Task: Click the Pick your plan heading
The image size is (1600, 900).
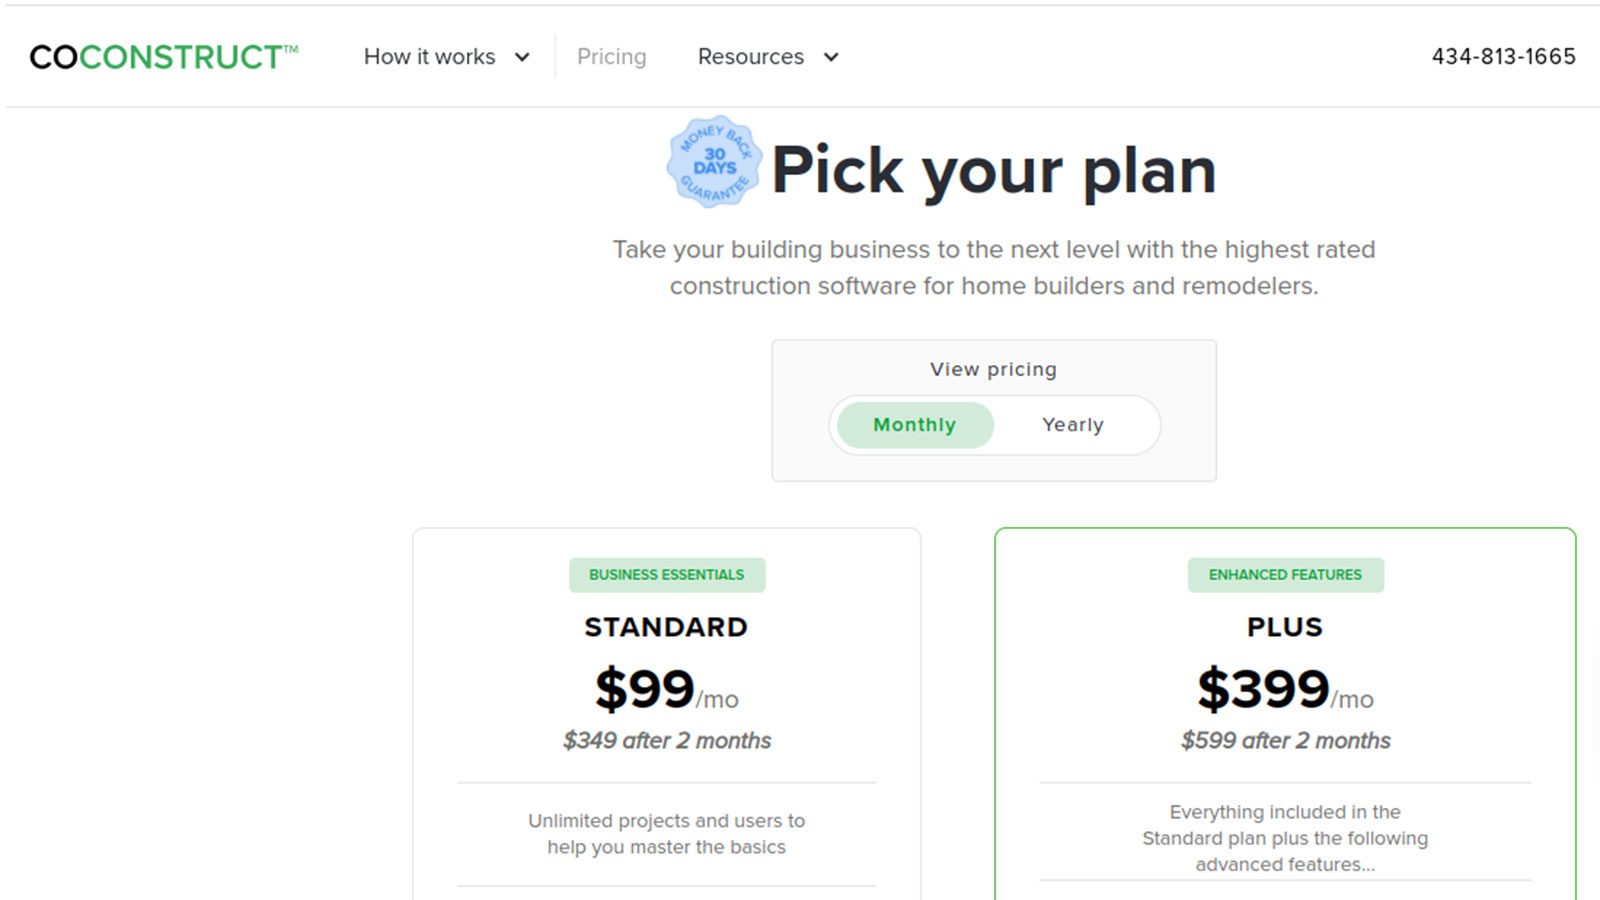Action: [x=993, y=169]
